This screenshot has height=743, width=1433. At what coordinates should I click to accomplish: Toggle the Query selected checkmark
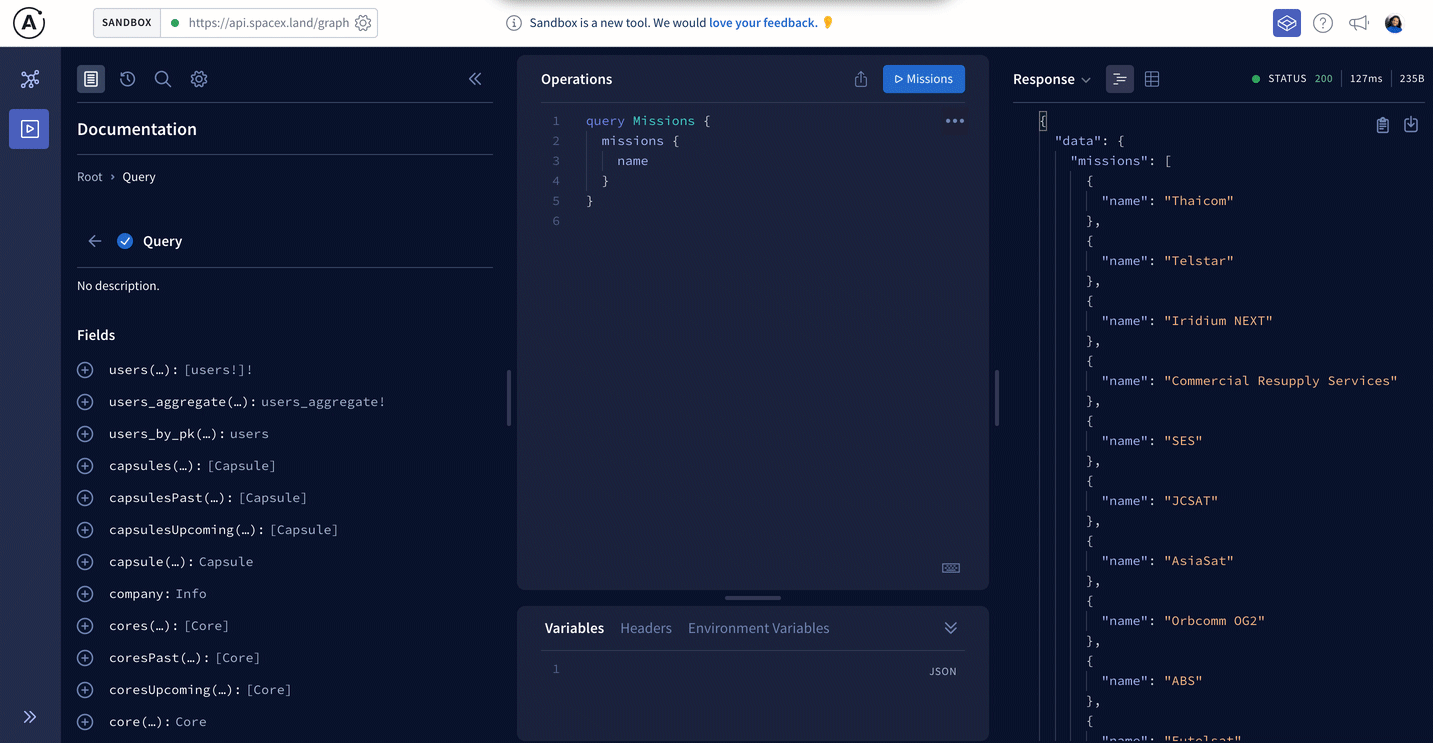(125, 241)
